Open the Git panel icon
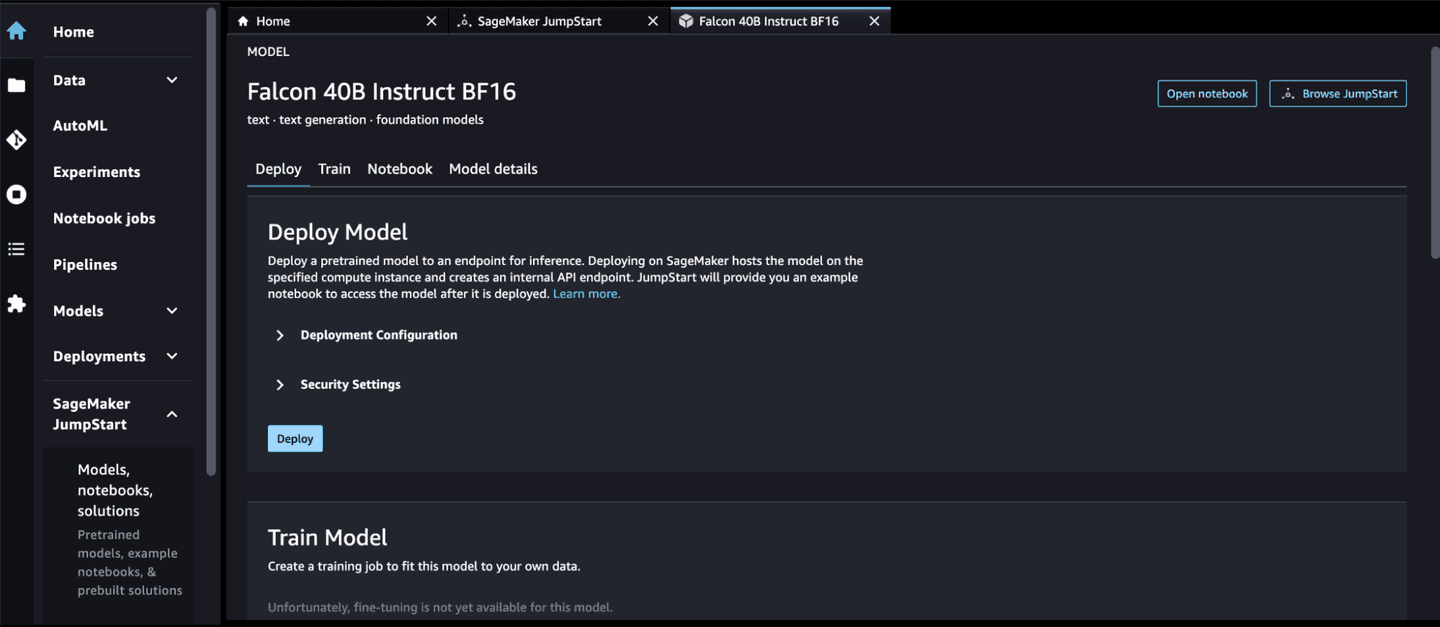Image resolution: width=1440 pixels, height=627 pixels. 16,140
